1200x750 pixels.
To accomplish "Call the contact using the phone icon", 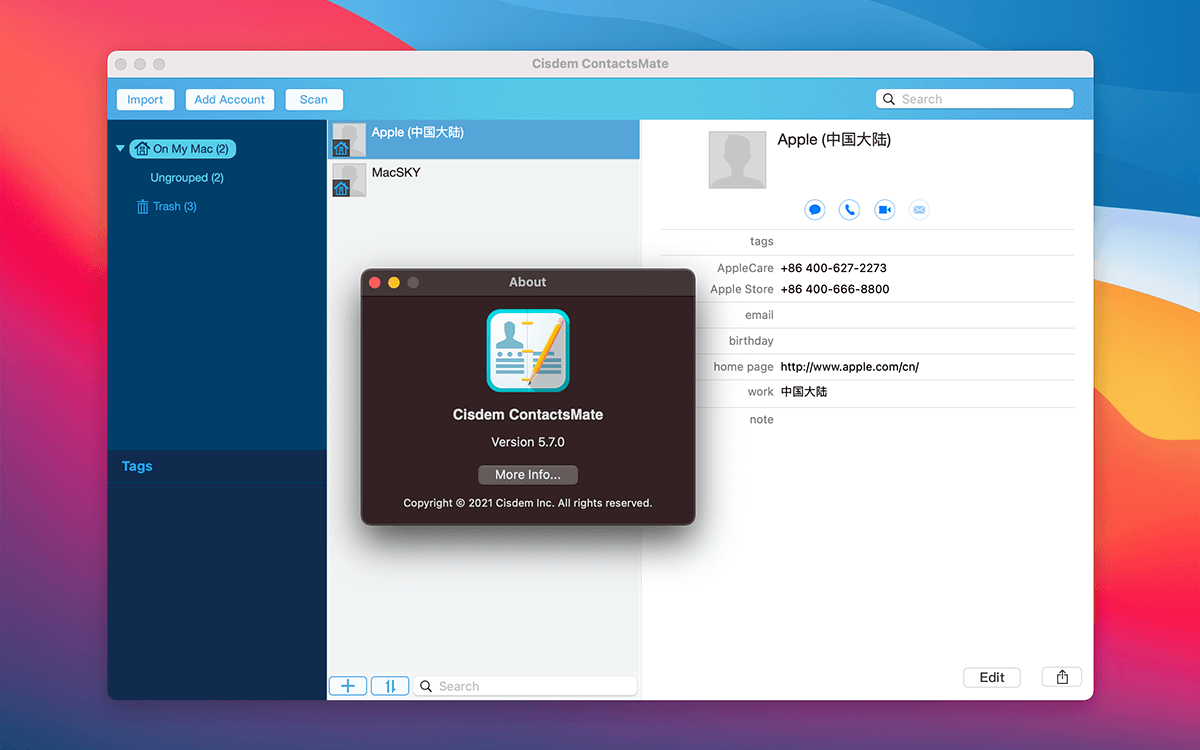I will click(849, 210).
